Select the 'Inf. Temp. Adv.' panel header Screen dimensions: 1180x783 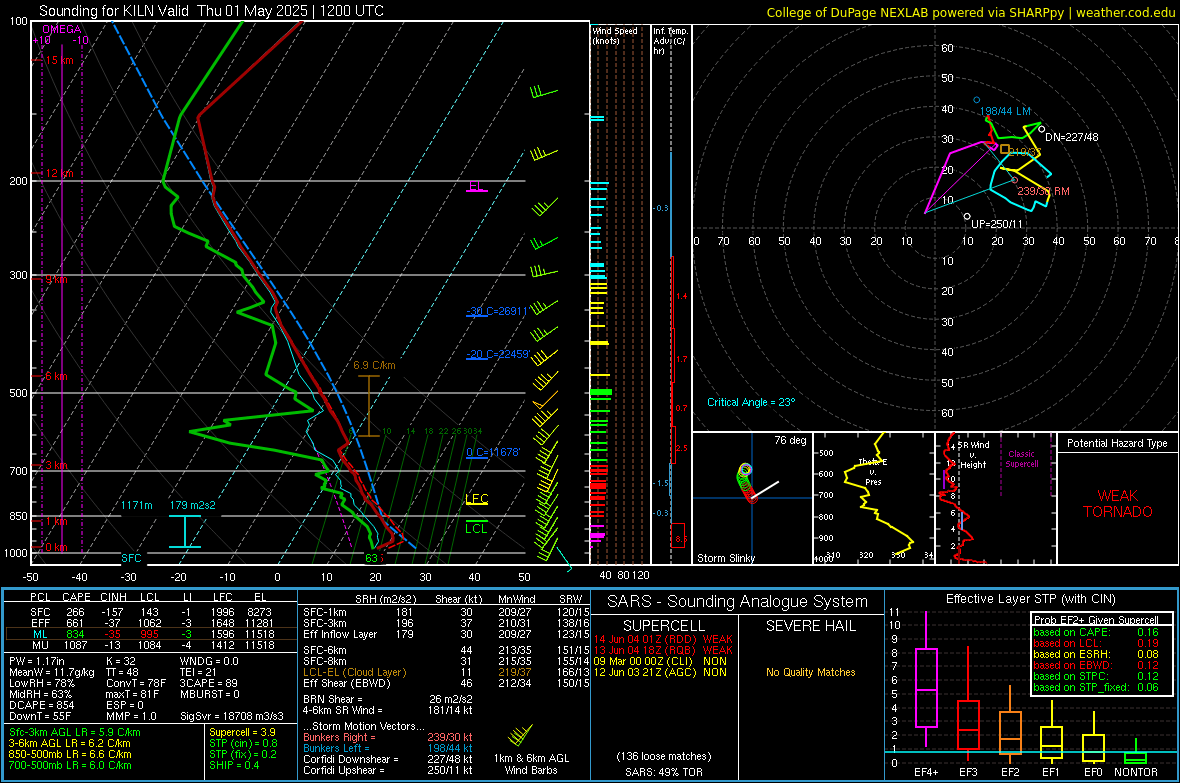[670, 41]
